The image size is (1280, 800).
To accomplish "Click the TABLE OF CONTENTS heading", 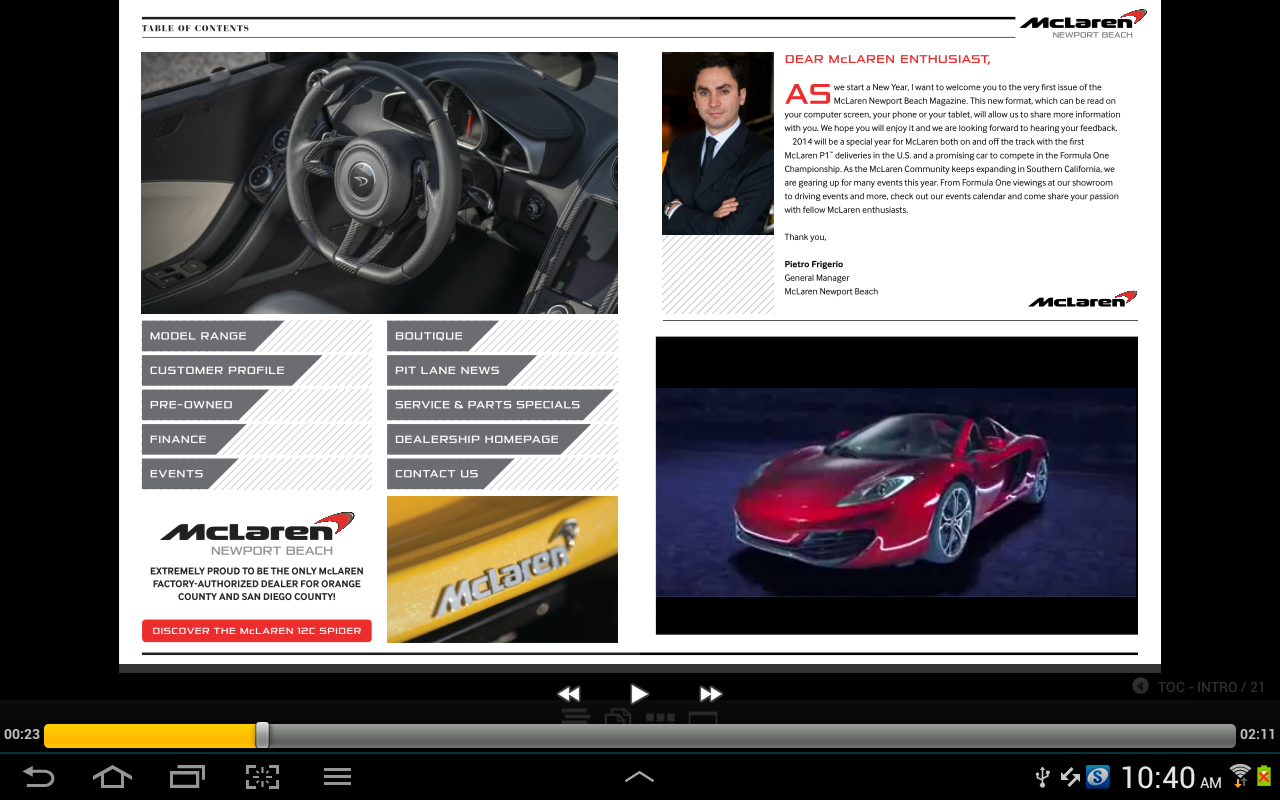I will (195, 28).
